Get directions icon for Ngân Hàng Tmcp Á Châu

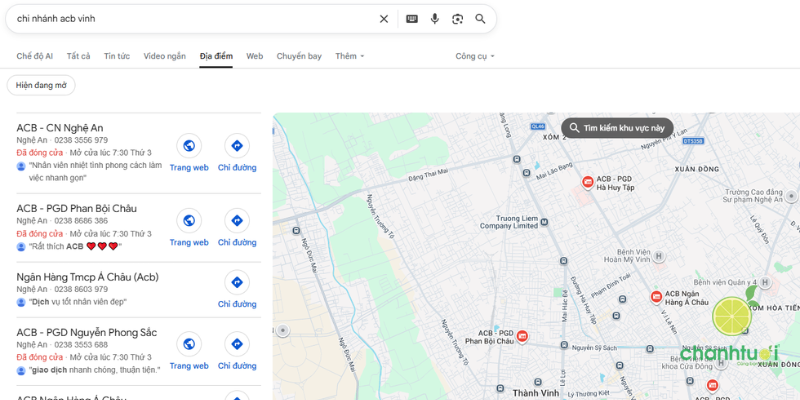tap(237, 282)
